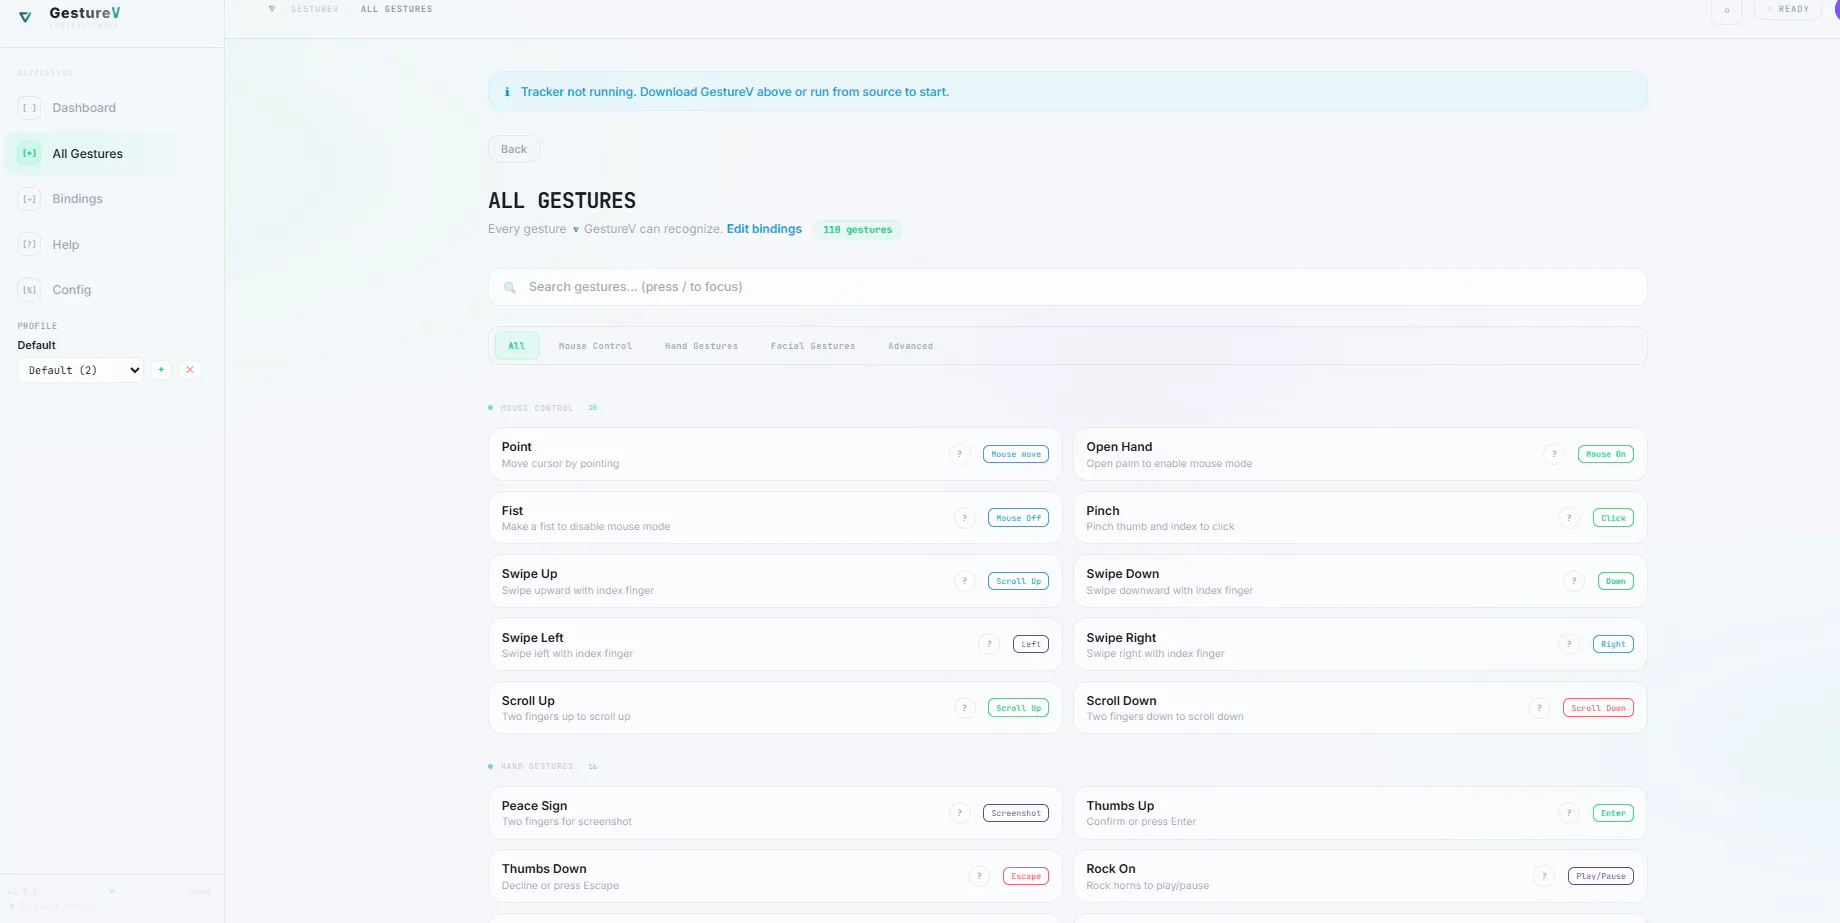Click the Help question bracket icon
Image resolution: width=1840 pixels, height=923 pixels.
coord(30,245)
